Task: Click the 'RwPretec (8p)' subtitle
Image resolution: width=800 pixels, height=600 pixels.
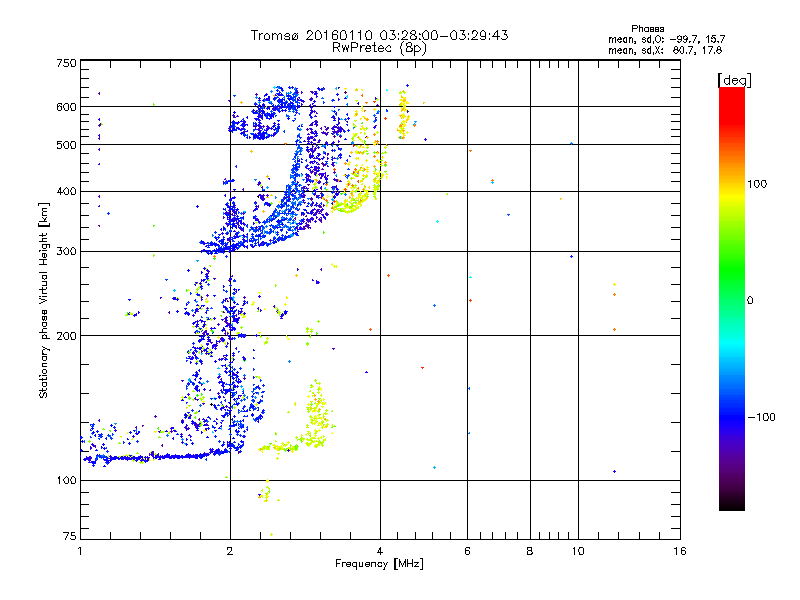Action: pos(379,48)
